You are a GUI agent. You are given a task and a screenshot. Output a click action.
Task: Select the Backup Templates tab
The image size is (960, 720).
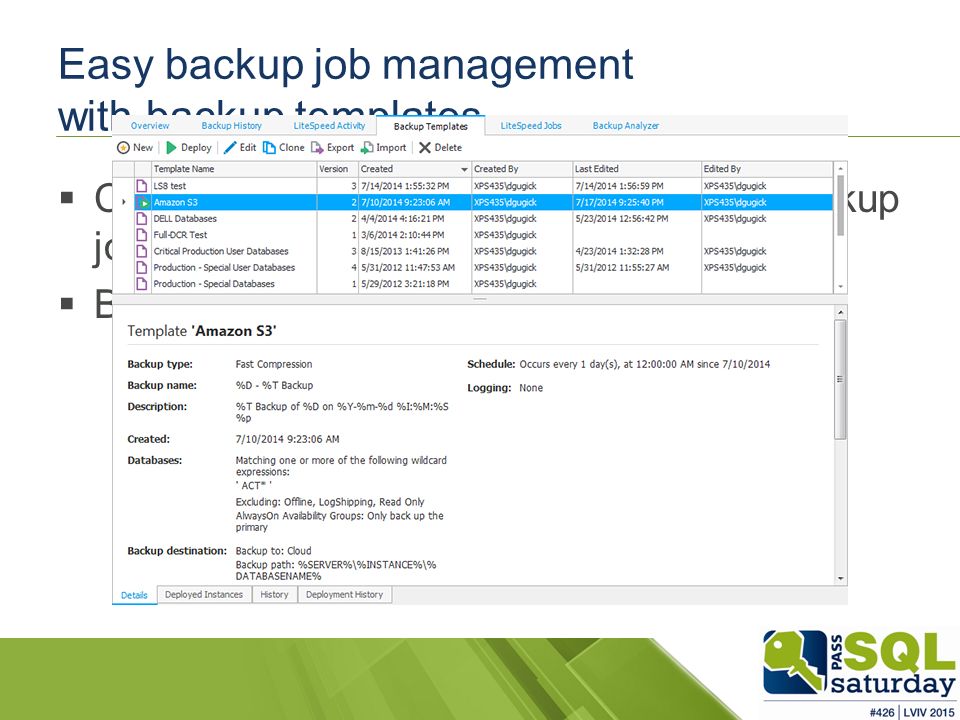[430, 126]
